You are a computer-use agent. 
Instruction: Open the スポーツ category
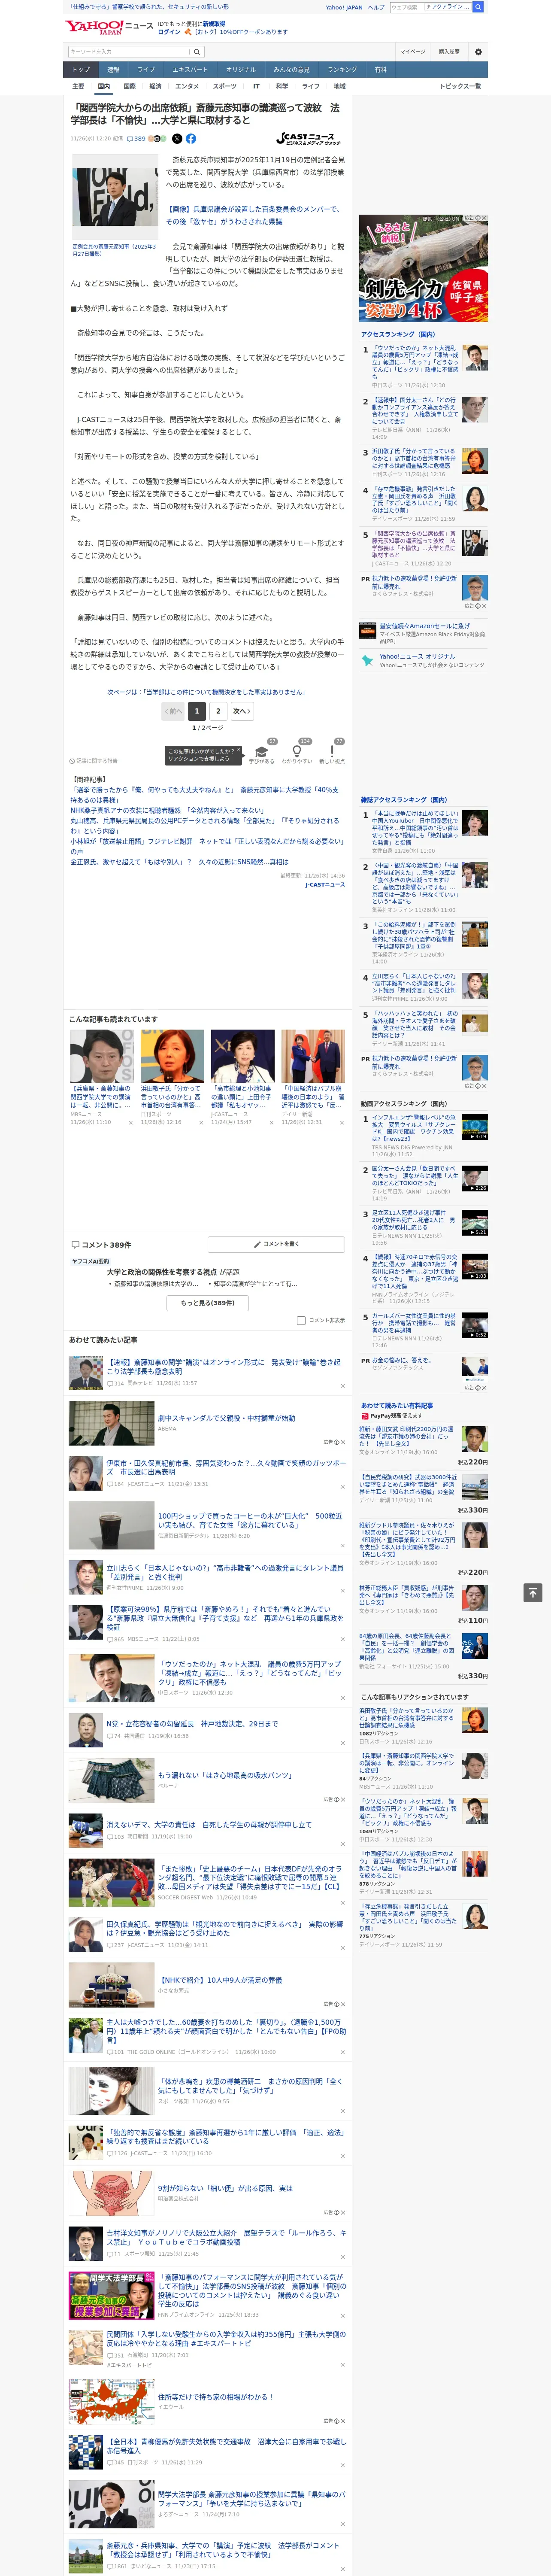click(x=225, y=86)
